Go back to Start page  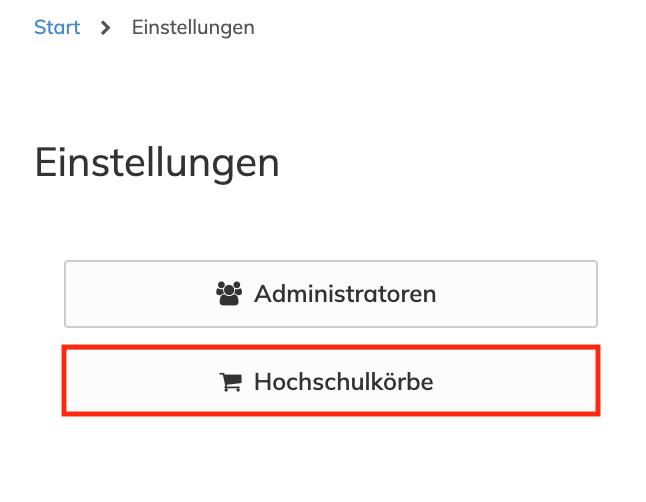(57, 27)
